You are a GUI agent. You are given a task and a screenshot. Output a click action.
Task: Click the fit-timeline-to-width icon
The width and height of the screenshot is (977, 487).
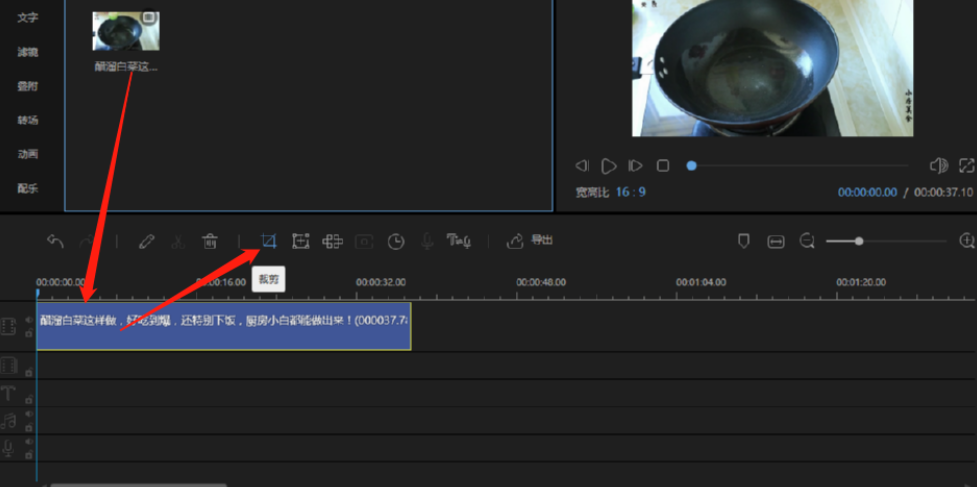(x=775, y=241)
